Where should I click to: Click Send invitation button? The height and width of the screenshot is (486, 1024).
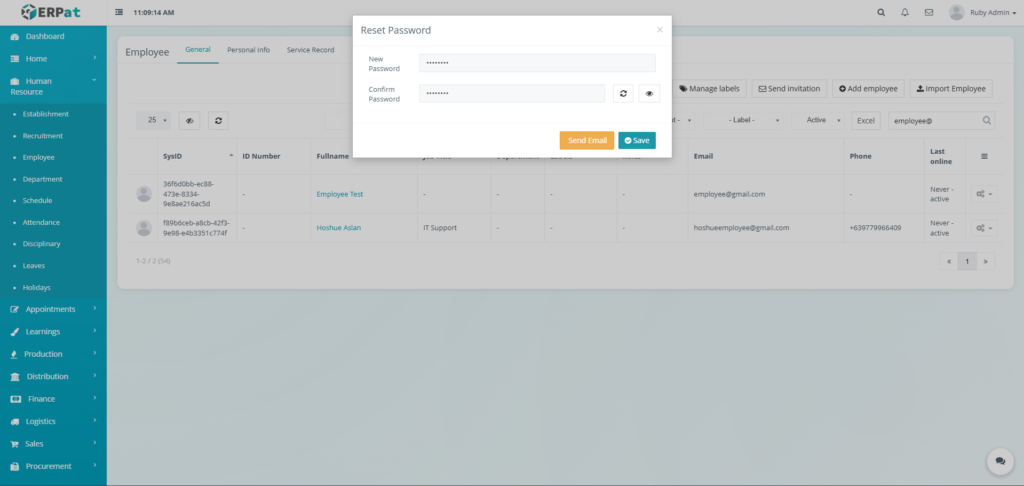790,89
